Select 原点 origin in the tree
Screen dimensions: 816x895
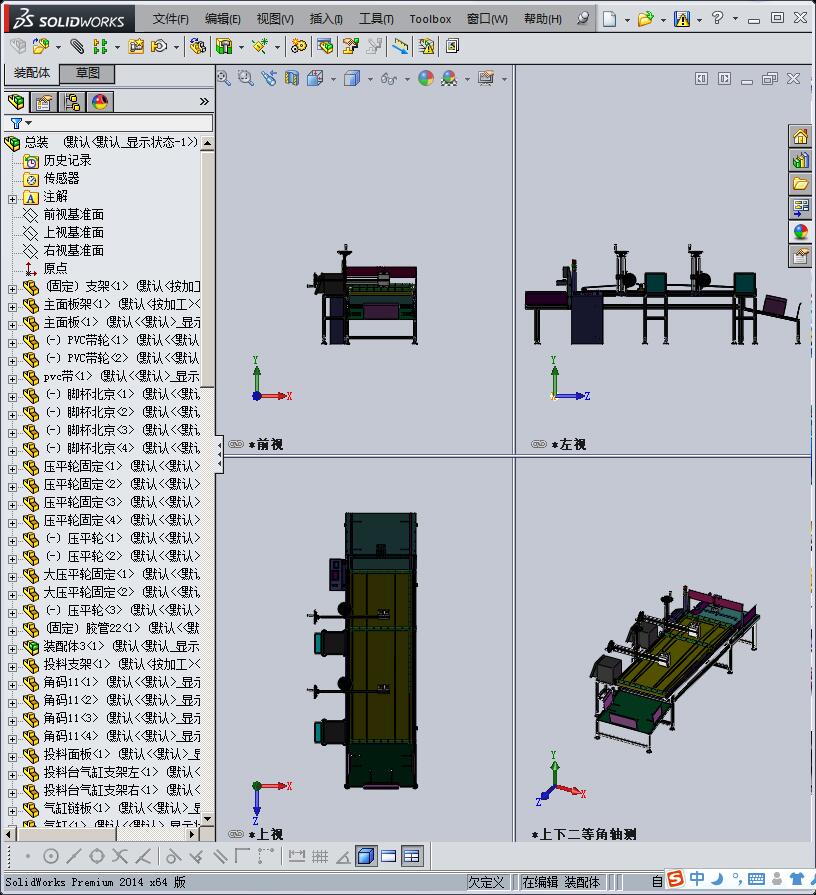[x=55, y=268]
